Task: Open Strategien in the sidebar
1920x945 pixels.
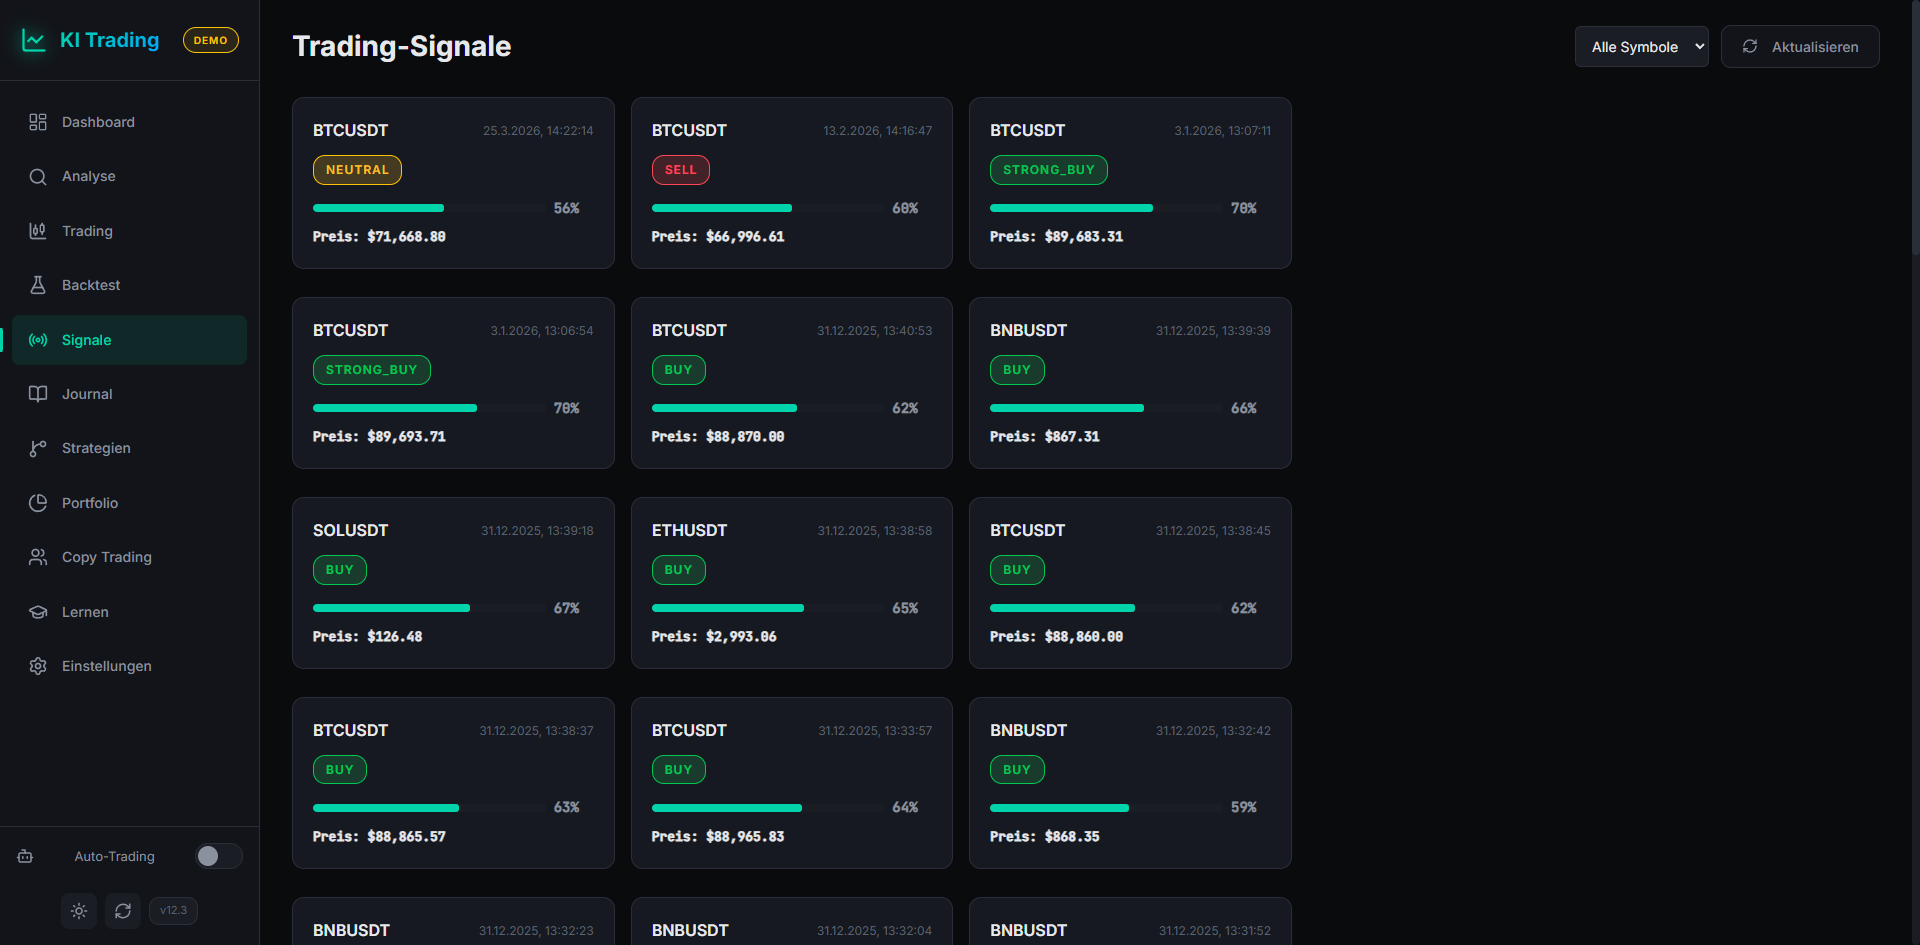Action: tap(96, 448)
